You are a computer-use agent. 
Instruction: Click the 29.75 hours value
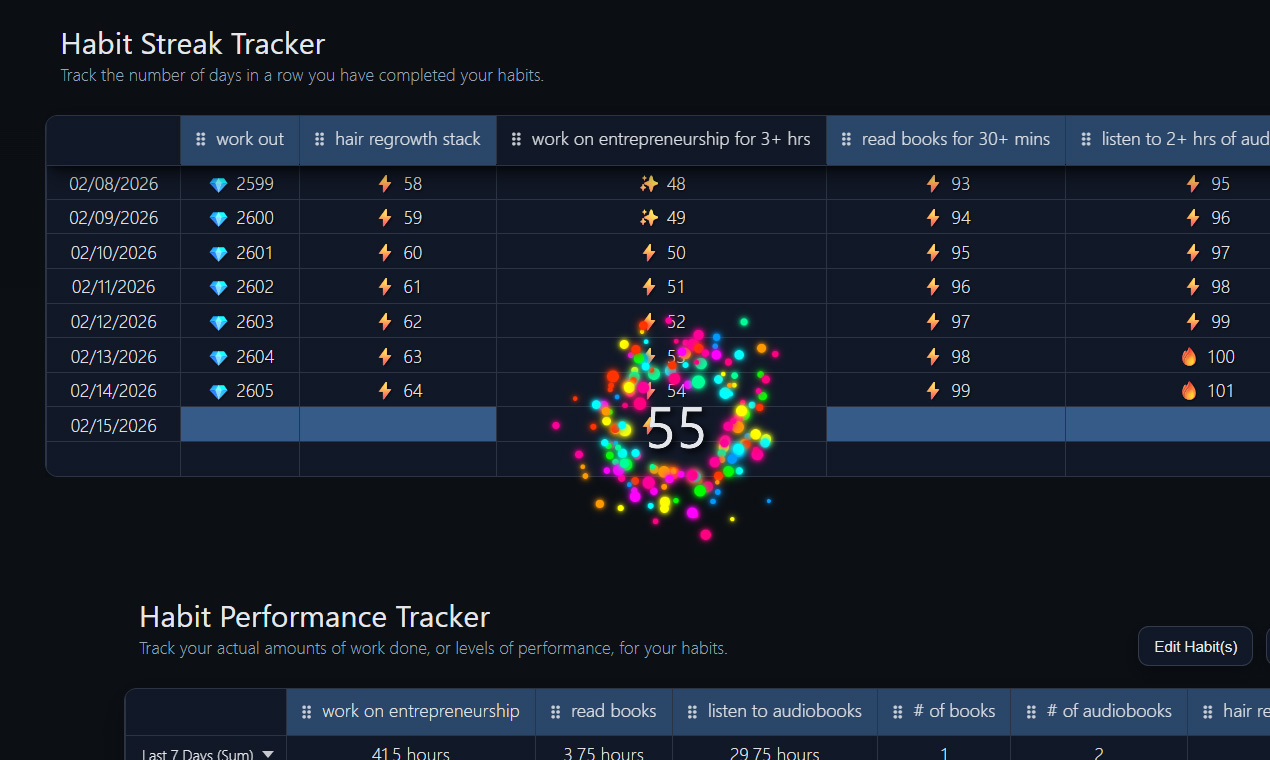[x=775, y=754]
